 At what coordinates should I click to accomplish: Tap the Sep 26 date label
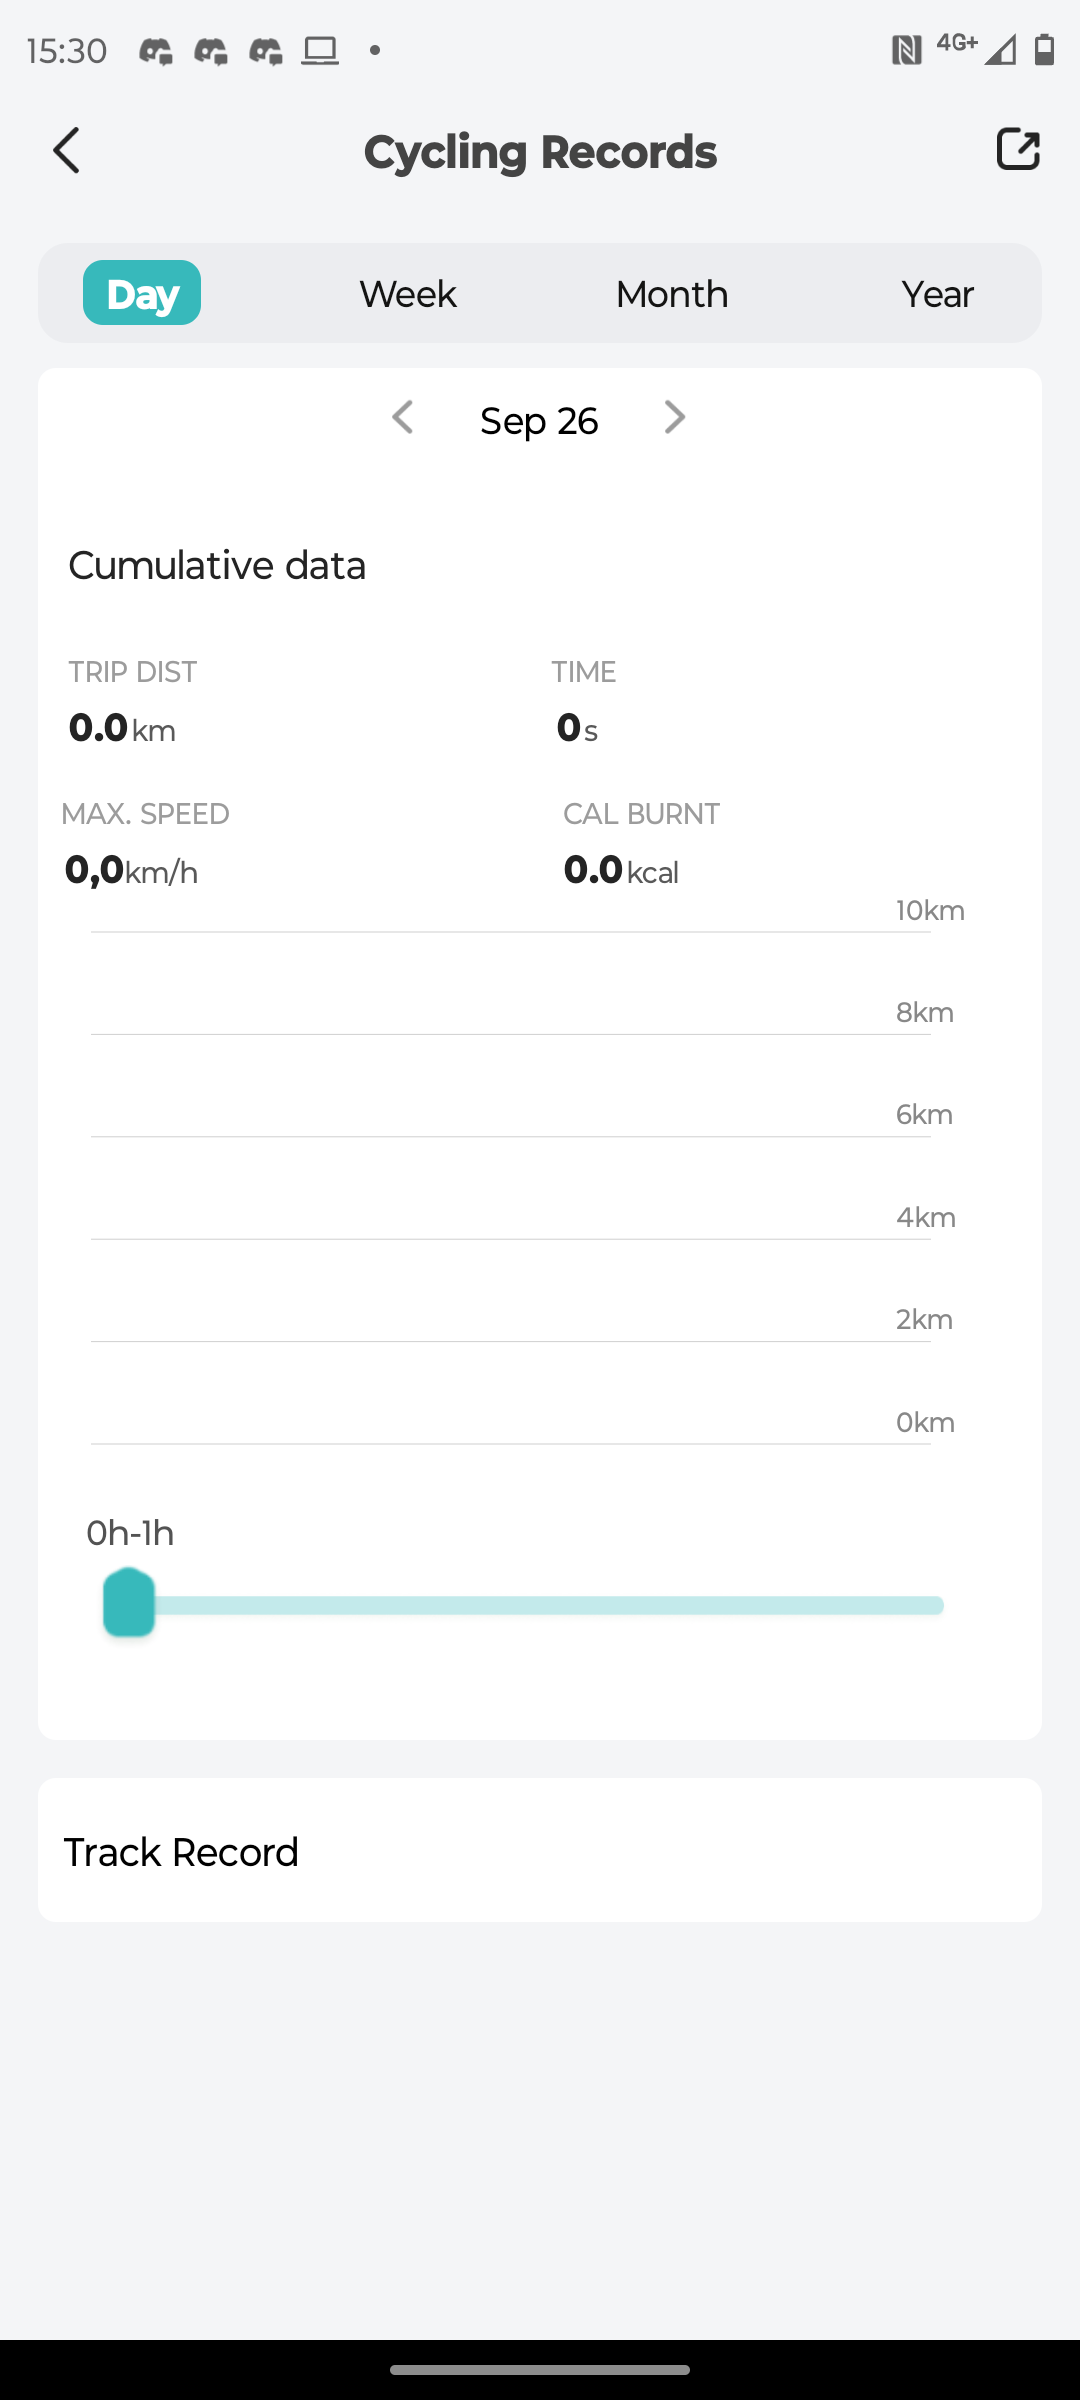point(539,421)
